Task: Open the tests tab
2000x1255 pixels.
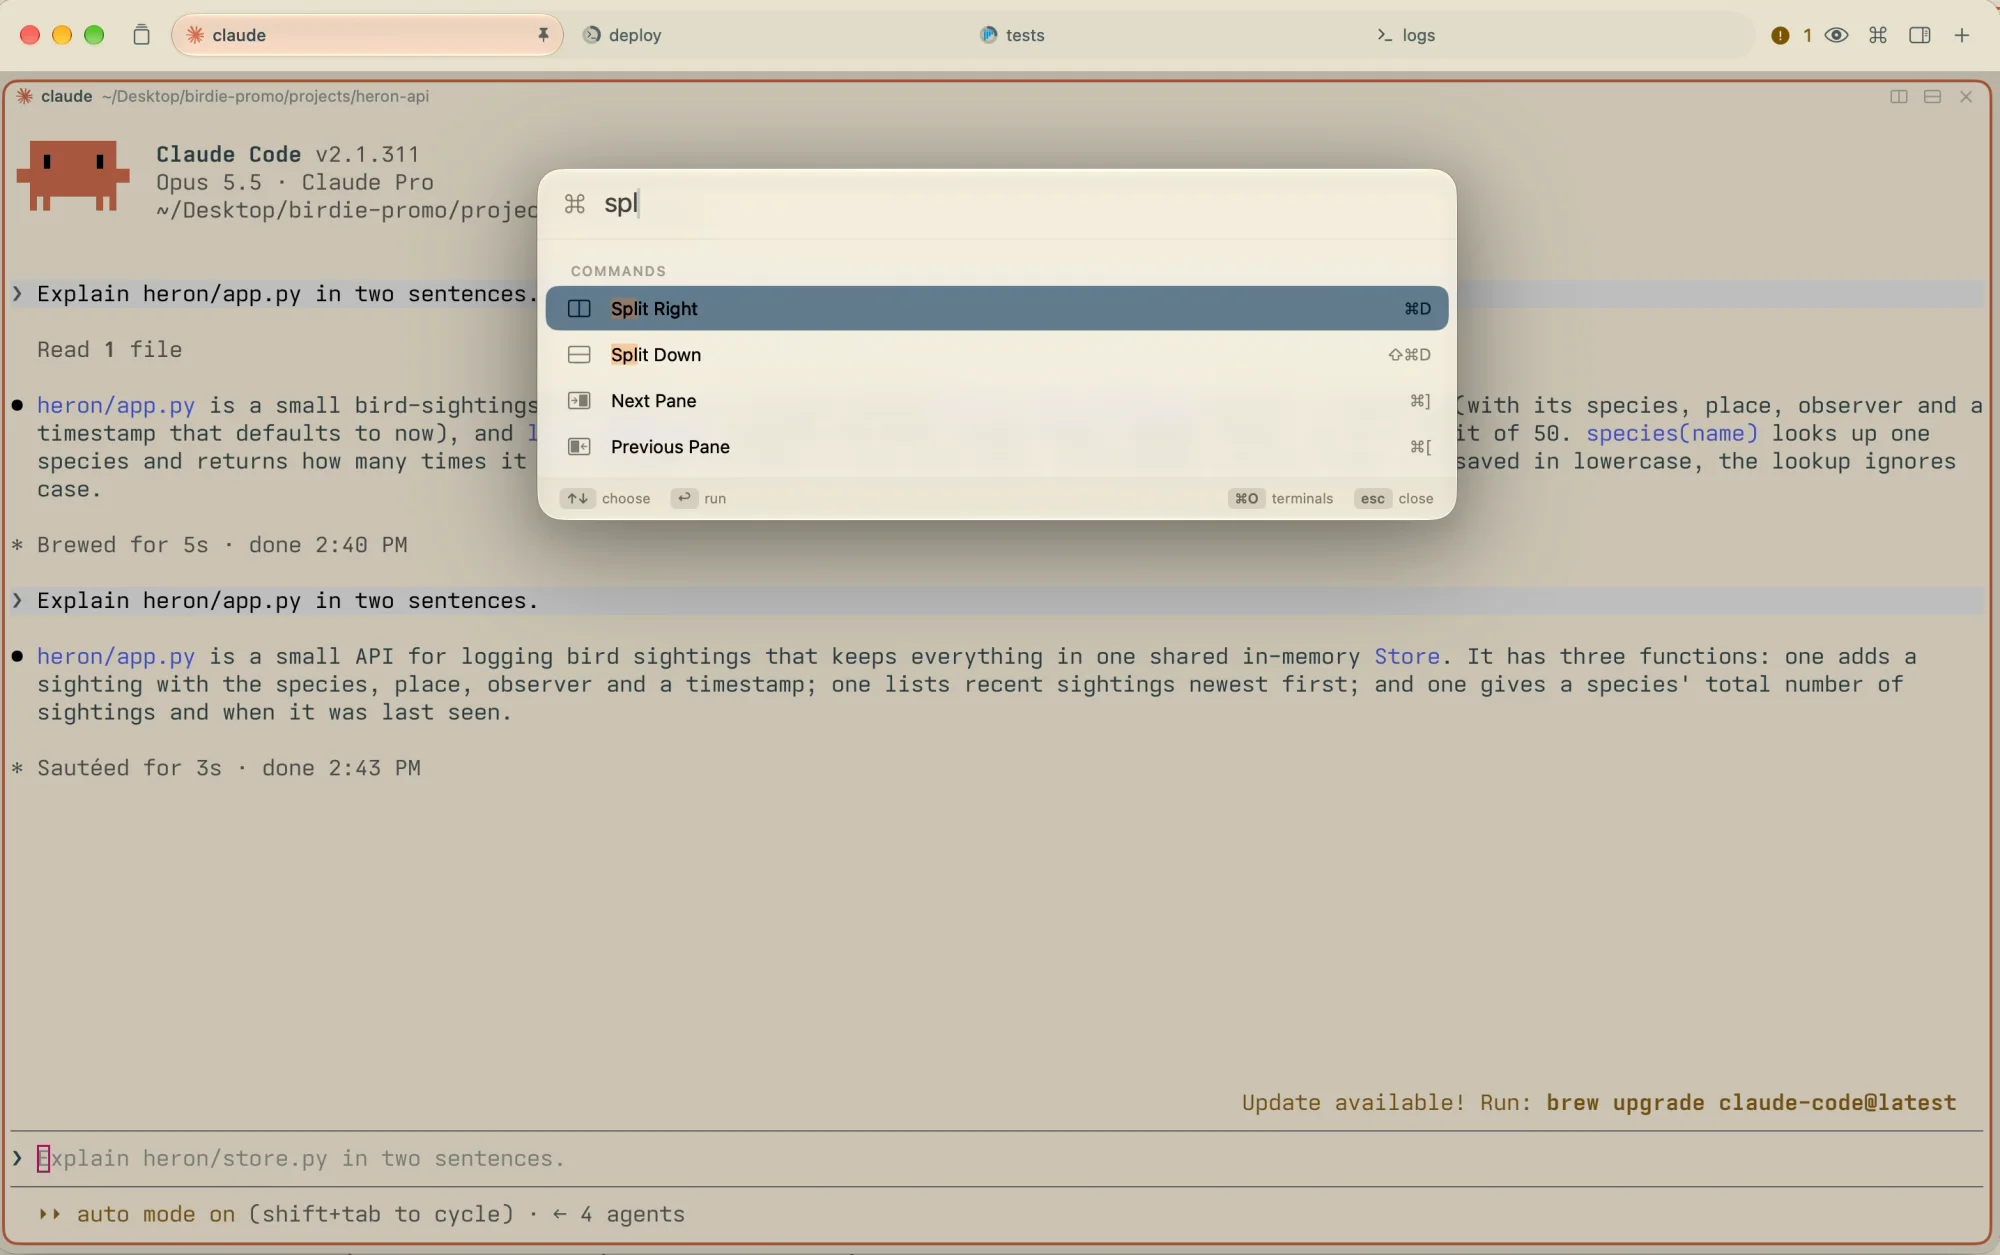Action: click(1012, 35)
